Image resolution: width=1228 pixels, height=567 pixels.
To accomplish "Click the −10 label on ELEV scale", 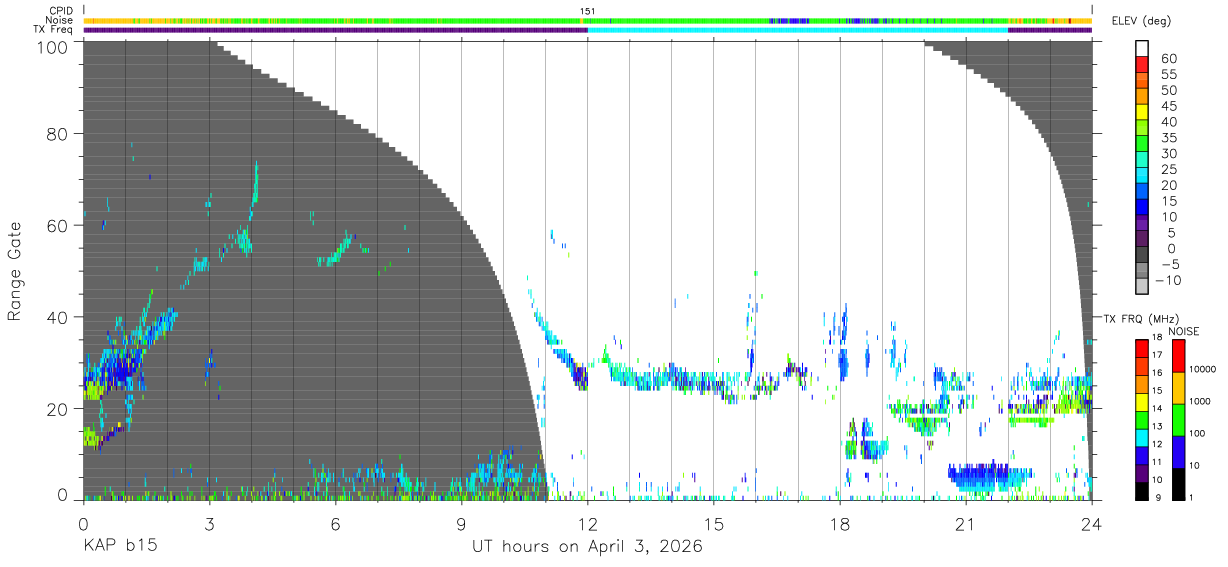I will [1168, 281].
